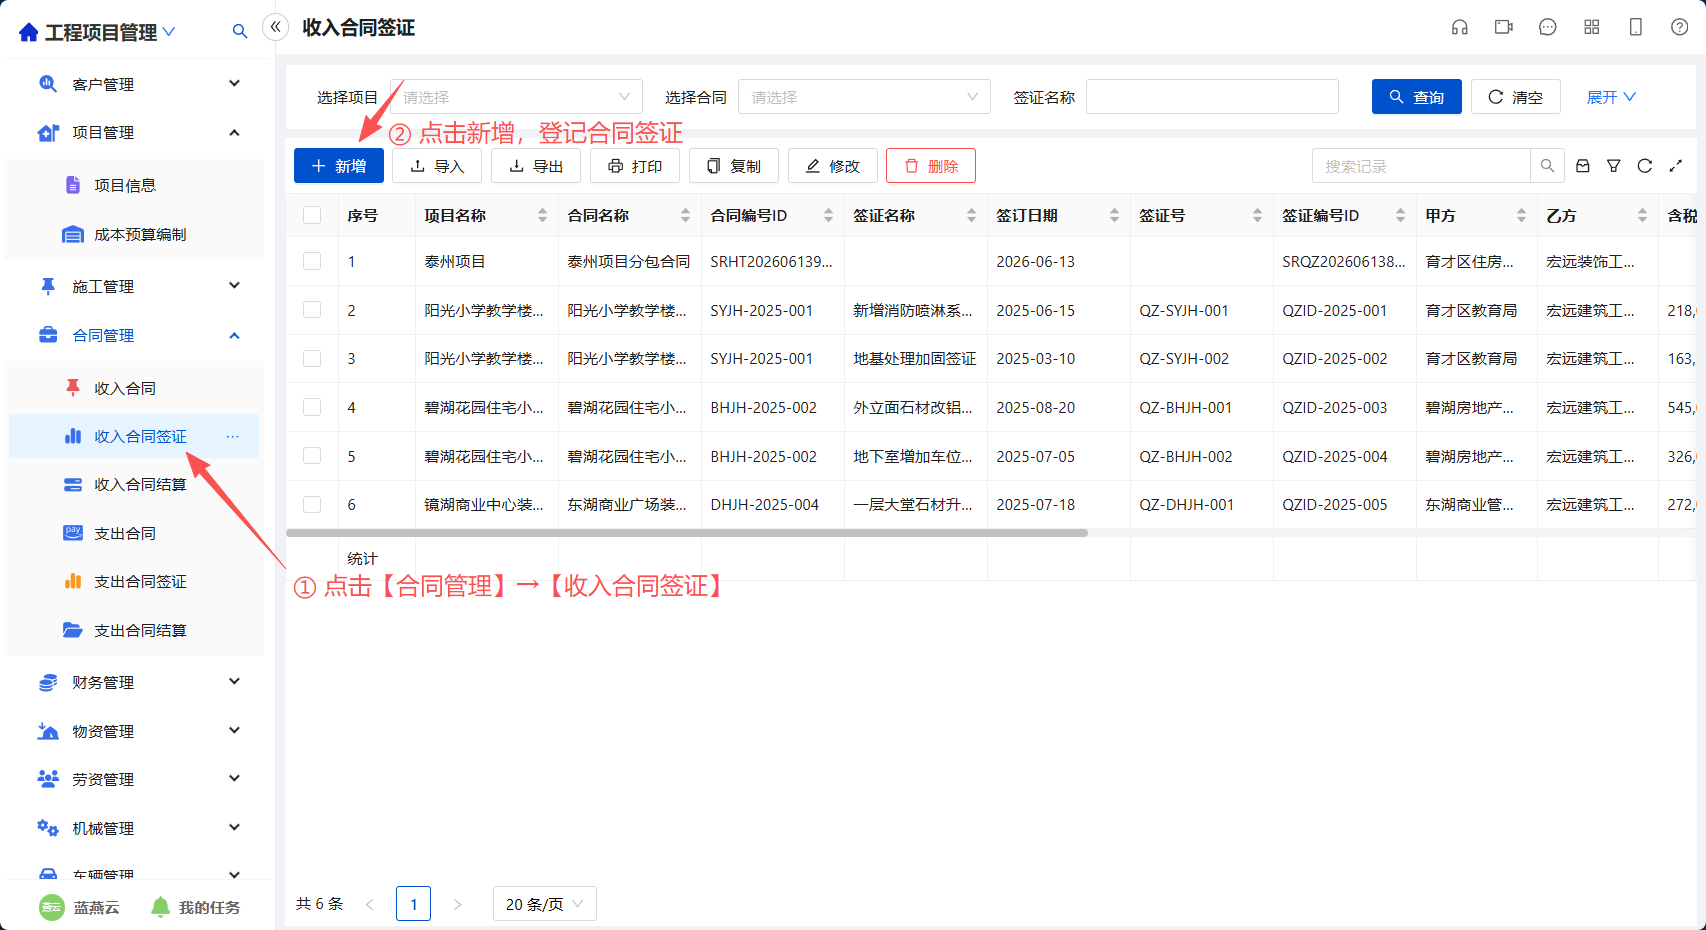The height and width of the screenshot is (930, 1706).
Task: Click the 导入 import button
Action: click(x=437, y=166)
